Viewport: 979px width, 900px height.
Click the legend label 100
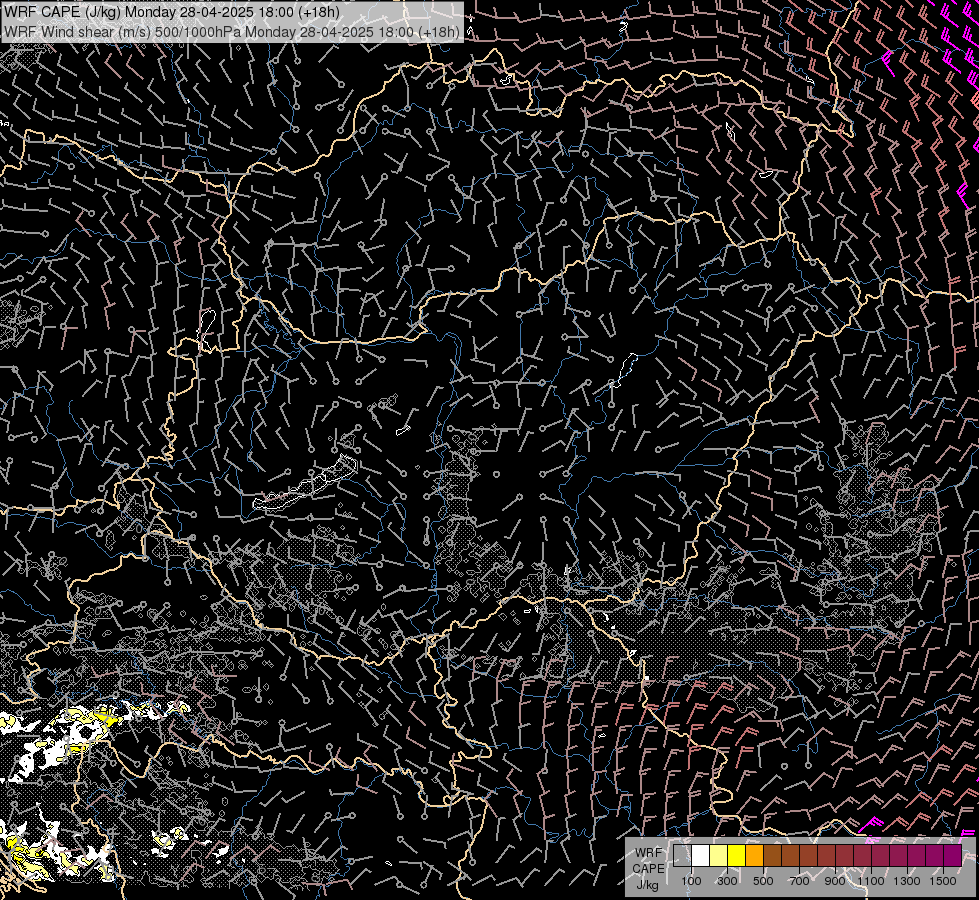(x=691, y=881)
